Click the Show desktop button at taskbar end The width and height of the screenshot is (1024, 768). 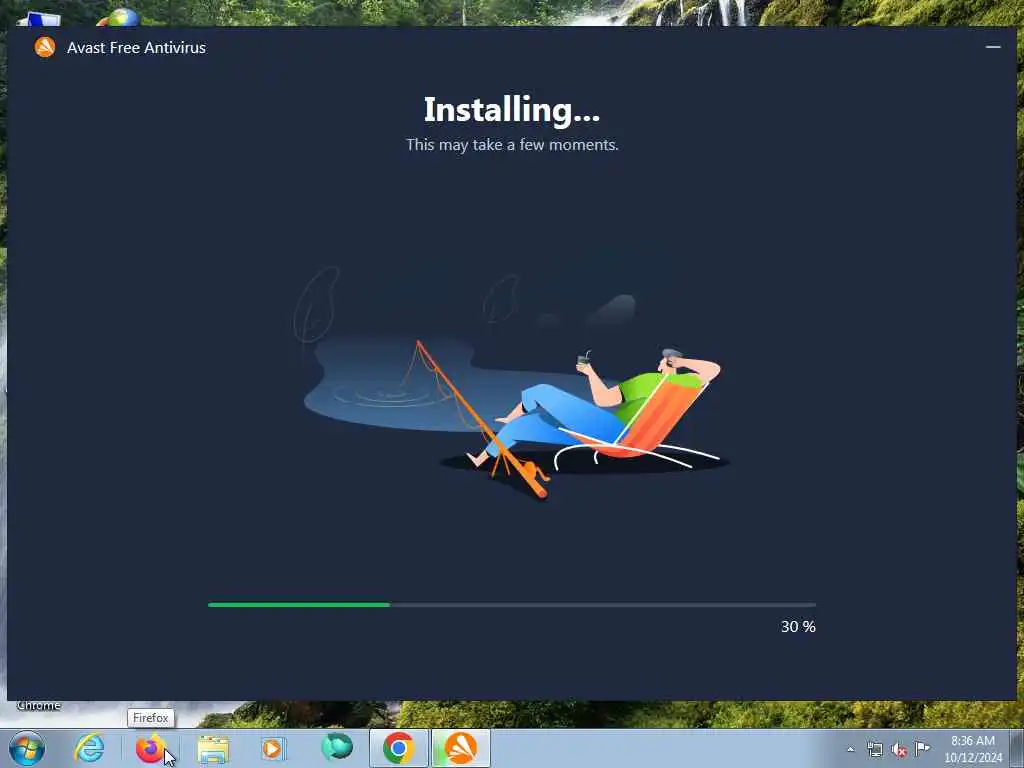coord(1017,748)
